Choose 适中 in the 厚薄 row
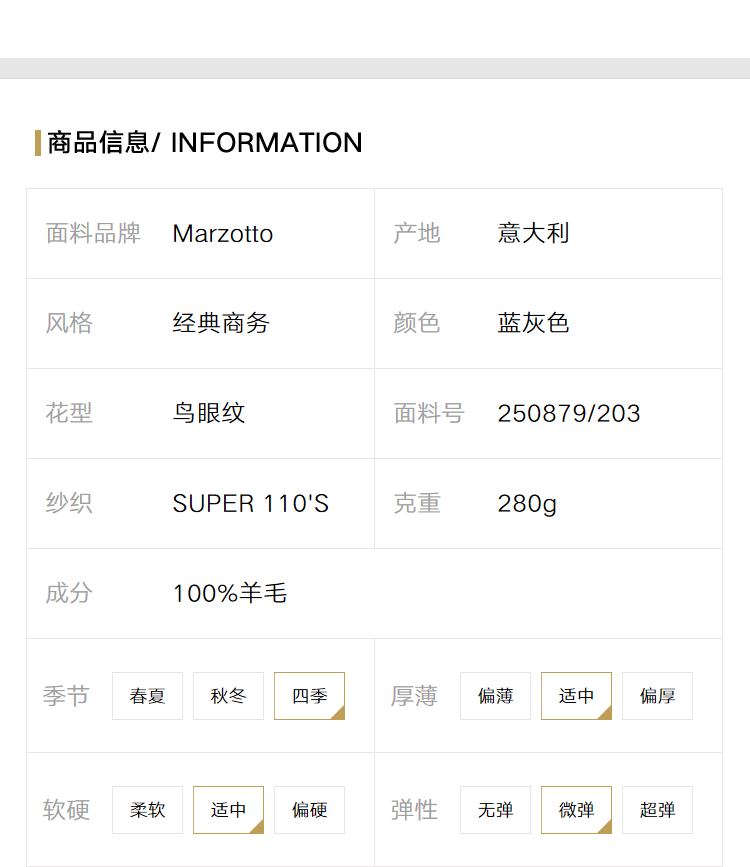Image resolution: width=750 pixels, height=867 pixels. point(576,696)
